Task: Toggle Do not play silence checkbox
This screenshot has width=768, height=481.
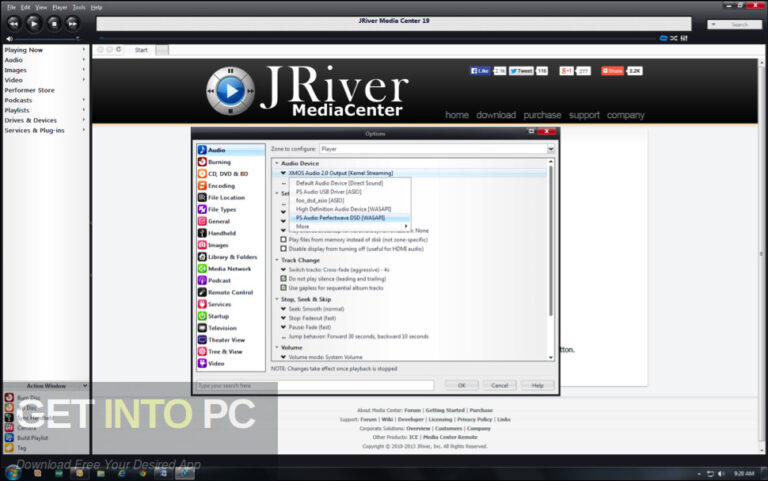Action: point(283,279)
